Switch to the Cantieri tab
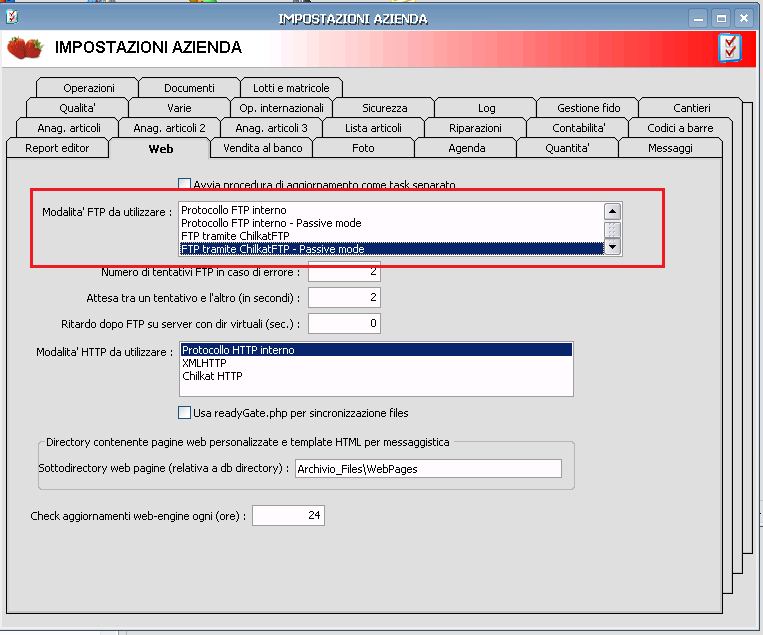The width and height of the screenshot is (763, 635). coord(691,108)
